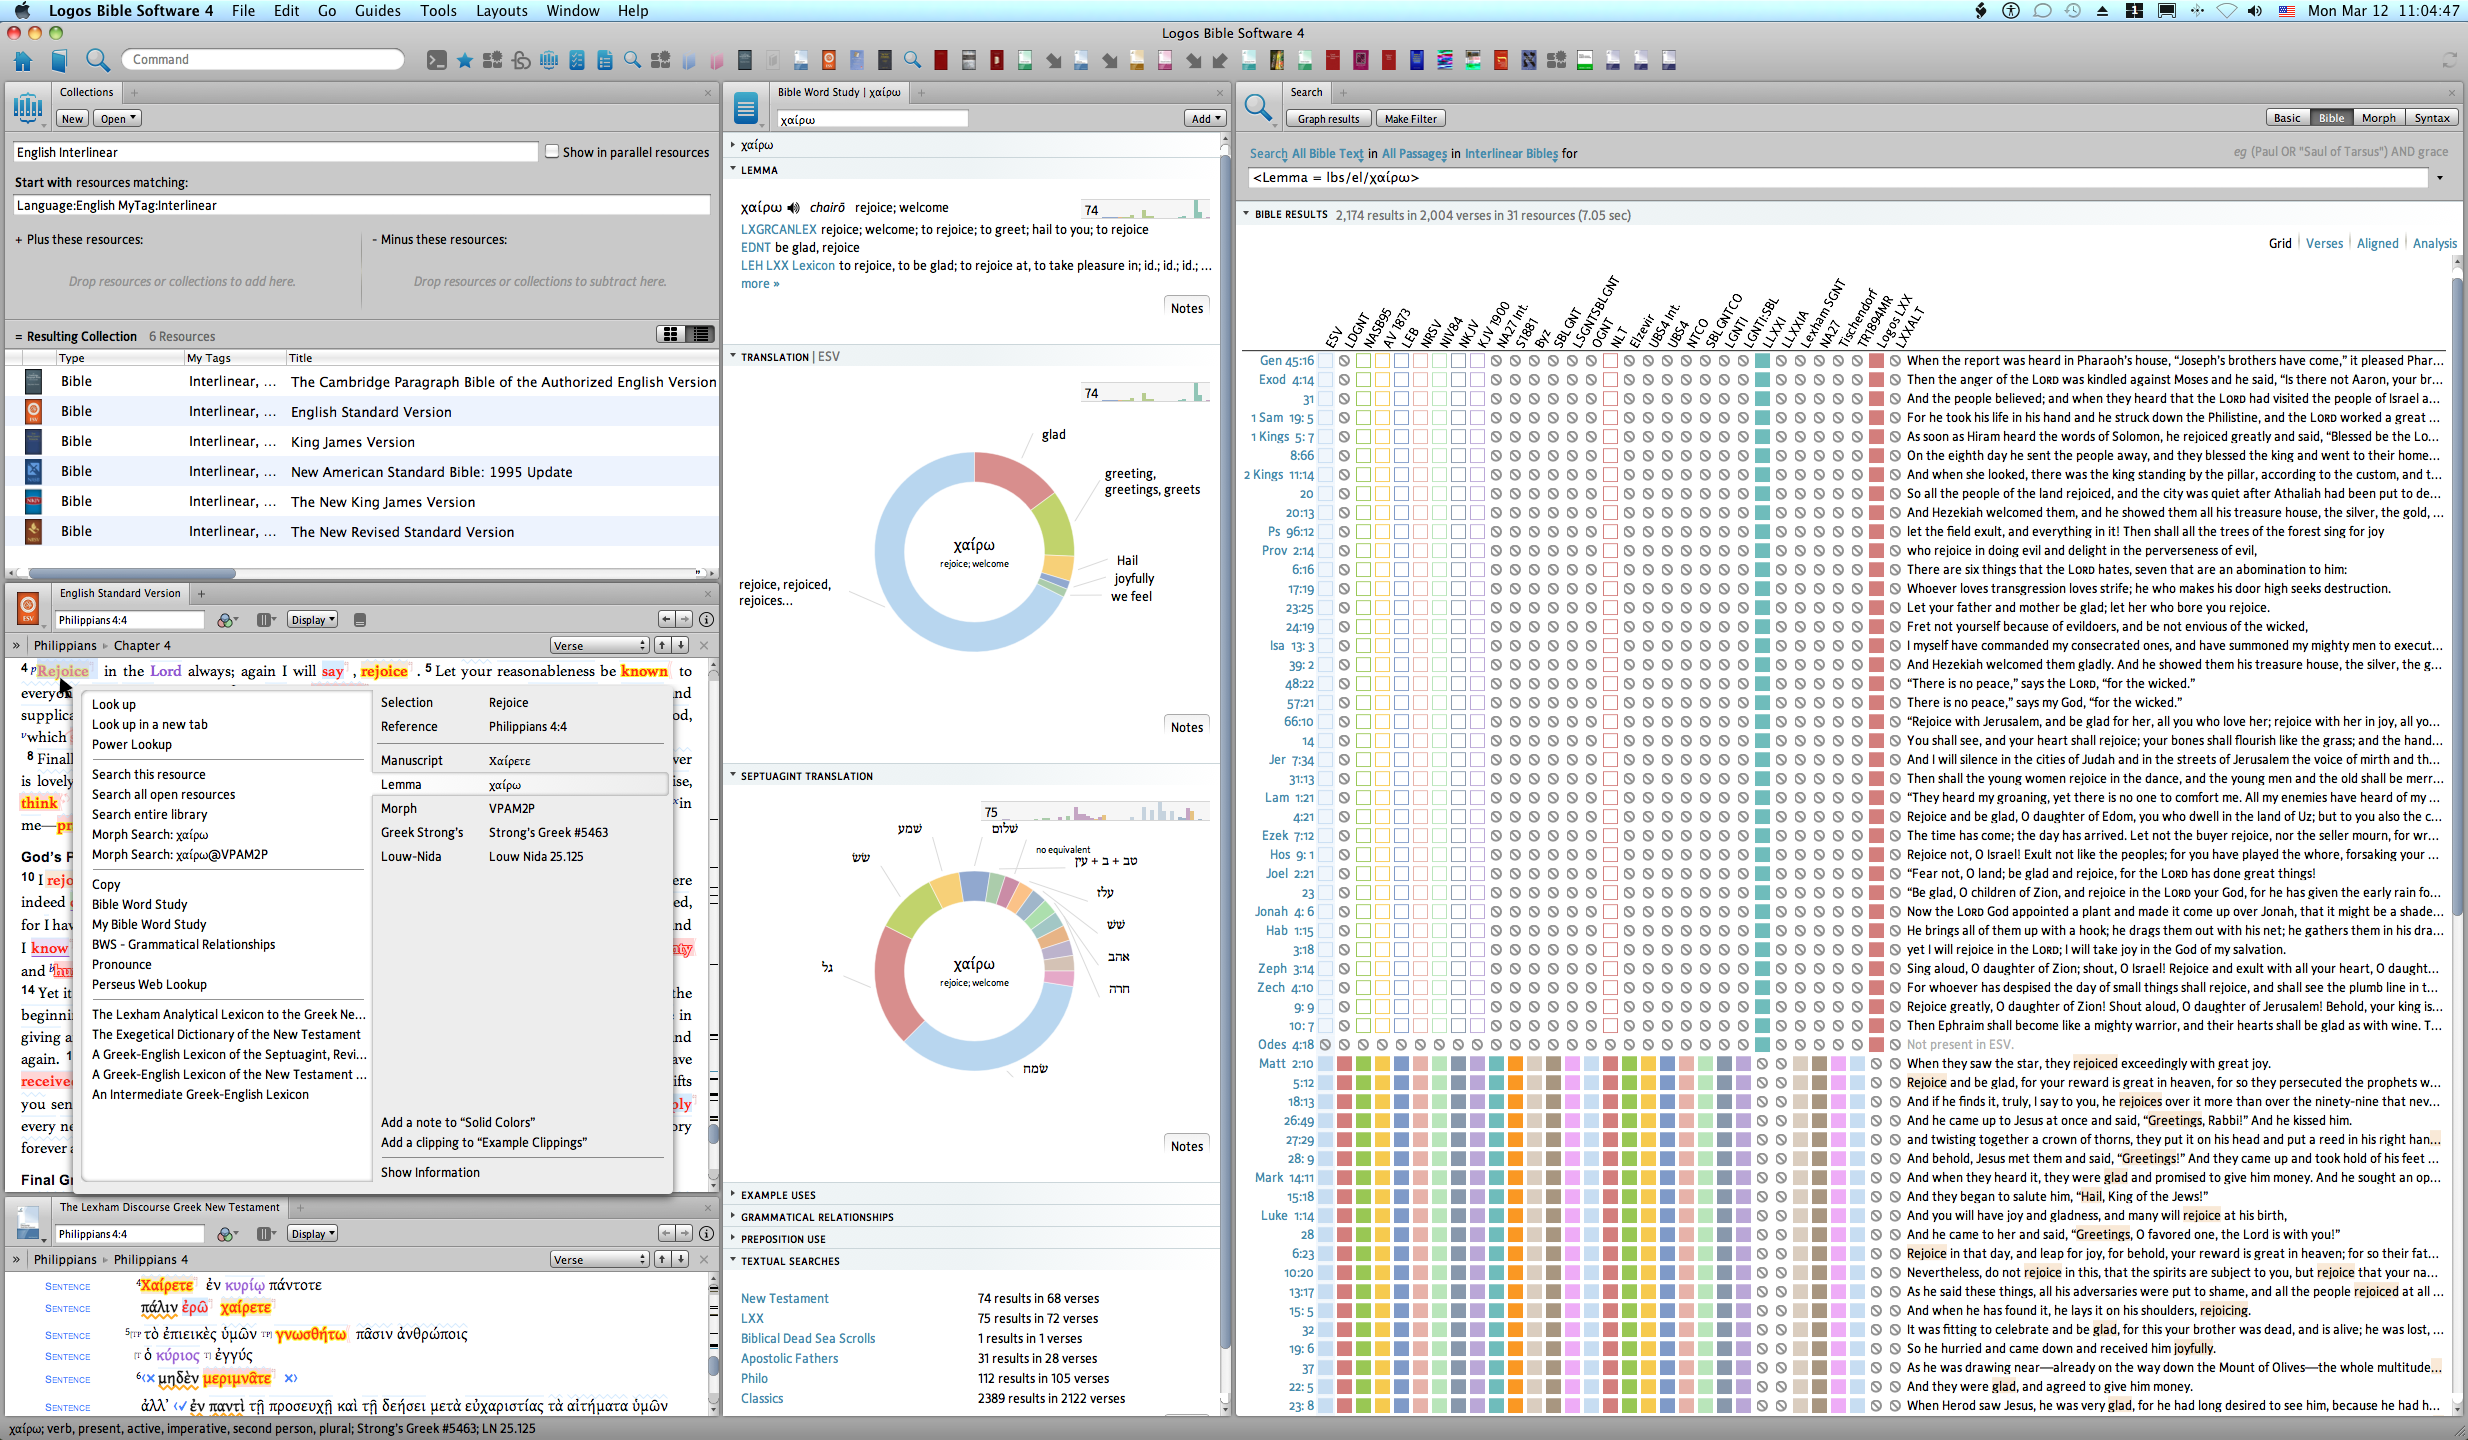The height and width of the screenshot is (1440, 2468).
Task: Play pronunciation speaker icon beside chairō
Action: click(793, 208)
